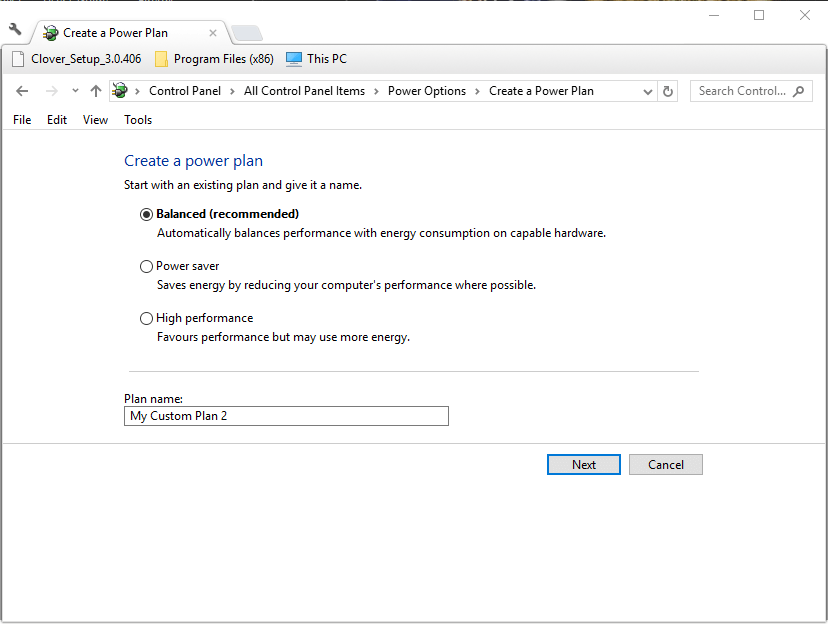Click the Power Options address bar icon
The height and width of the screenshot is (624, 828).
[120, 91]
